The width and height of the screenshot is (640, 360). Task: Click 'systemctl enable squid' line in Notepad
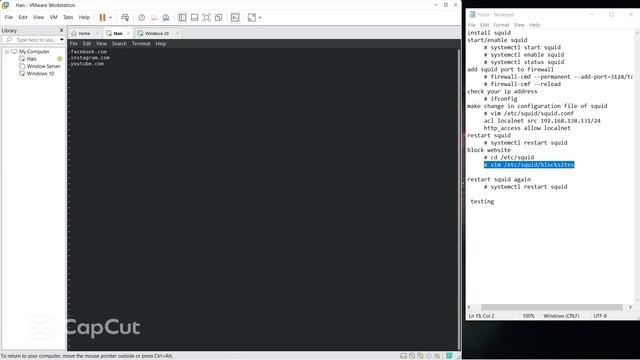pyautogui.click(x=524, y=55)
